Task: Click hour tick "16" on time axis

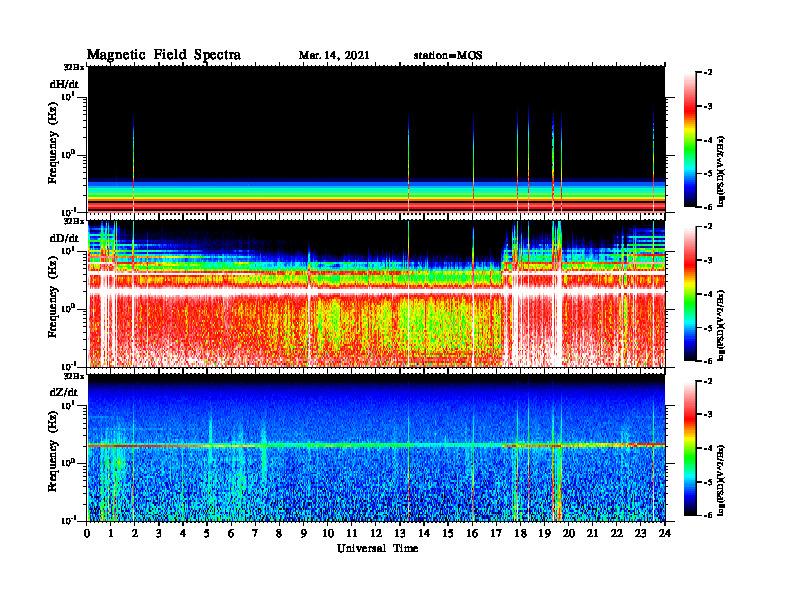Action: pyautogui.click(x=472, y=533)
